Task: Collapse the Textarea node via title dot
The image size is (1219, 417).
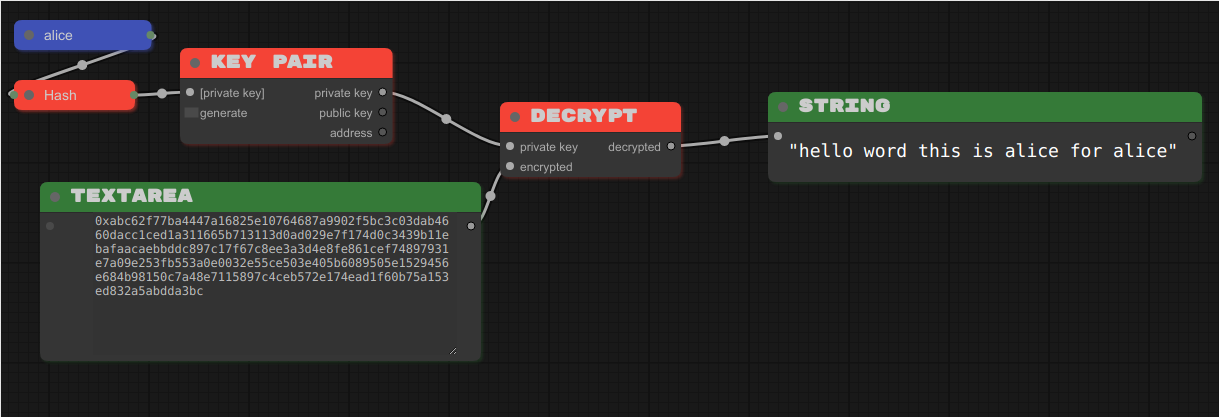Action: click(55, 197)
